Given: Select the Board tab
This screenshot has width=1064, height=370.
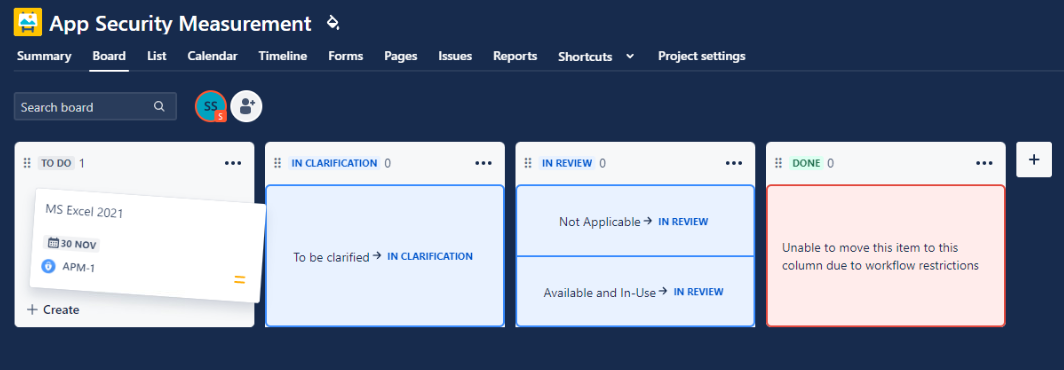Looking at the screenshot, I should [x=109, y=56].
